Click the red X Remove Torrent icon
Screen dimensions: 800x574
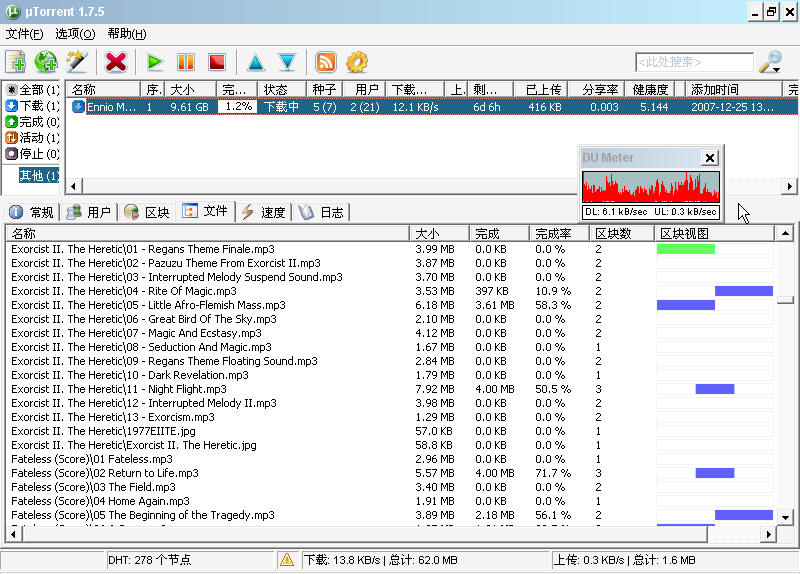[x=115, y=62]
